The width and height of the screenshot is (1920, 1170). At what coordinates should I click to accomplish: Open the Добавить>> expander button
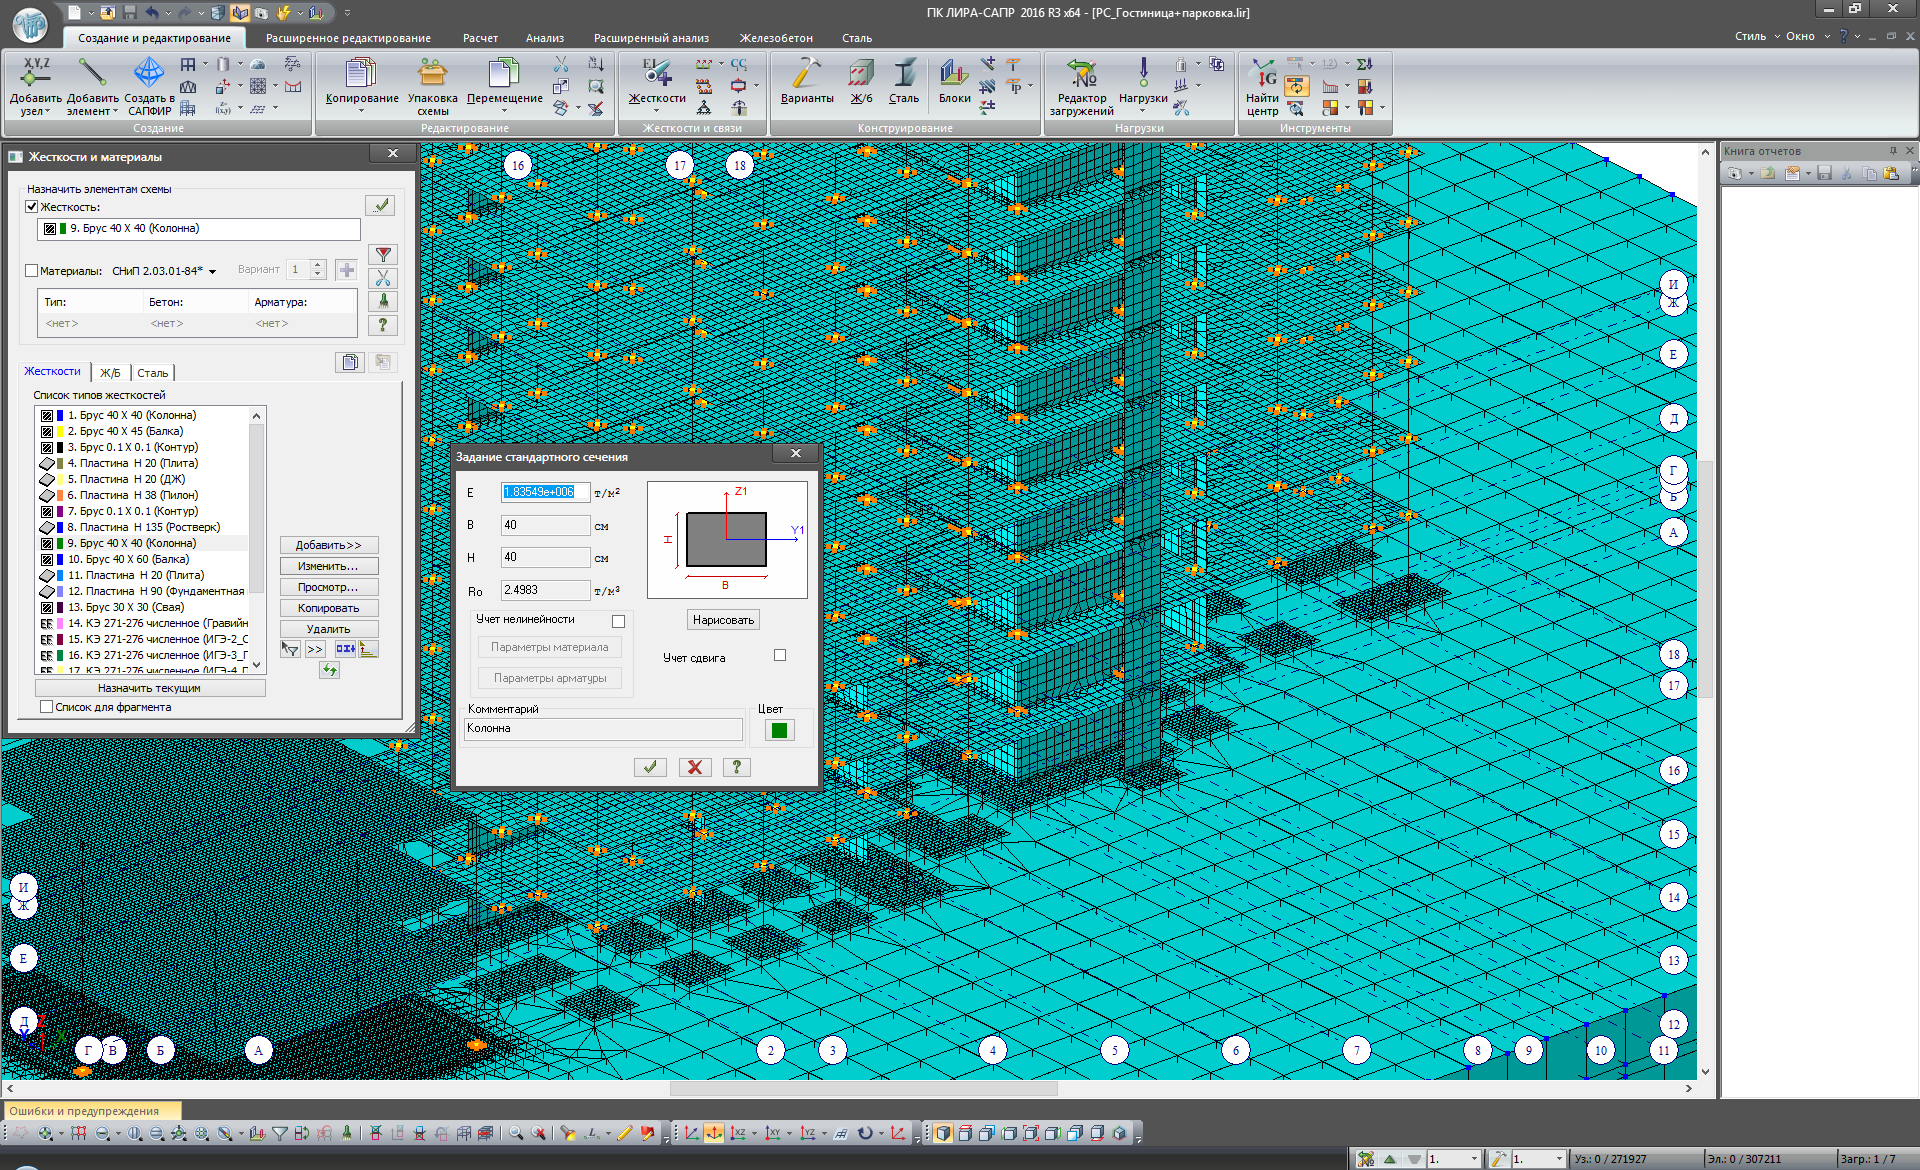click(328, 545)
